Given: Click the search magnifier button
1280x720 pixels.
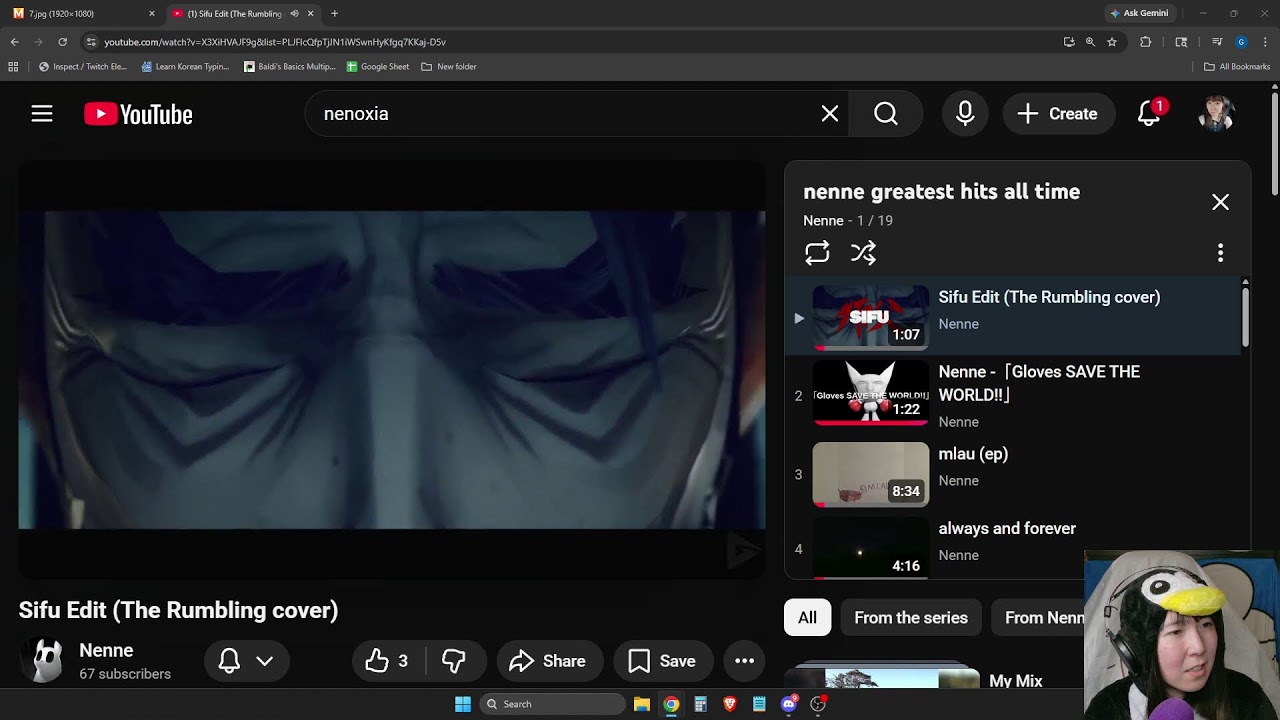Looking at the screenshot, I should pyautogui.click(x=885, y=114).
